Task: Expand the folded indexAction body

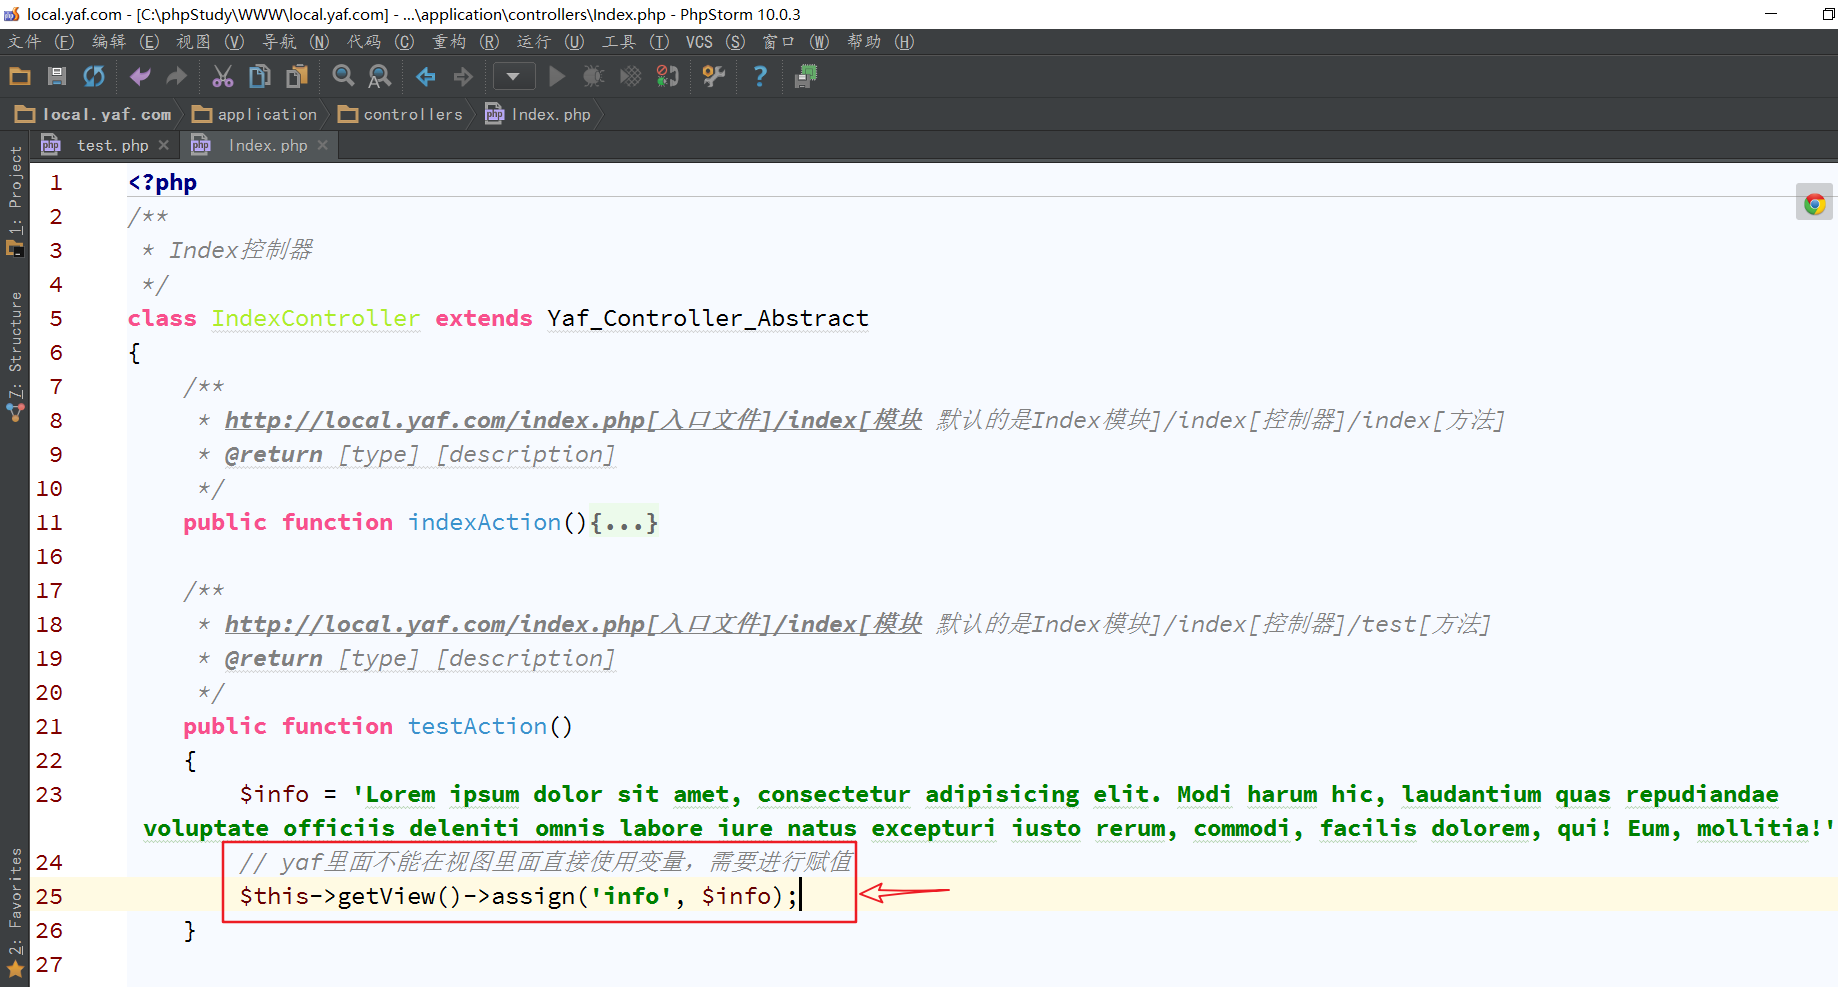Action: pos(624,523)
